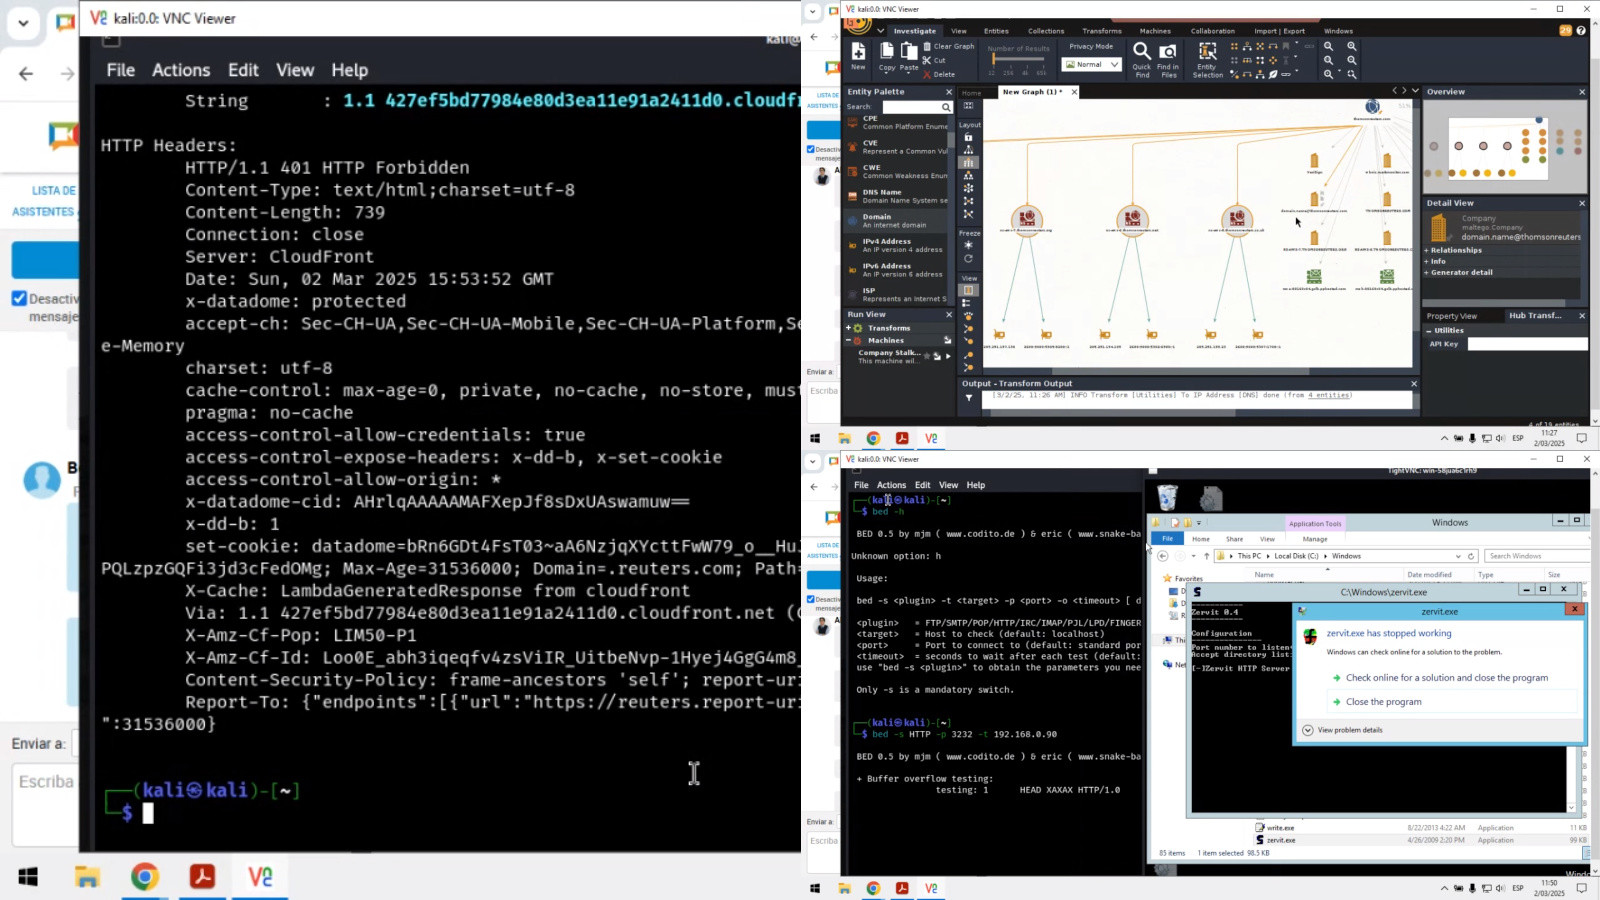1600x900 pixels.
Task: Filter Transform Output with funnel icon
Action: tap(968, 398)
